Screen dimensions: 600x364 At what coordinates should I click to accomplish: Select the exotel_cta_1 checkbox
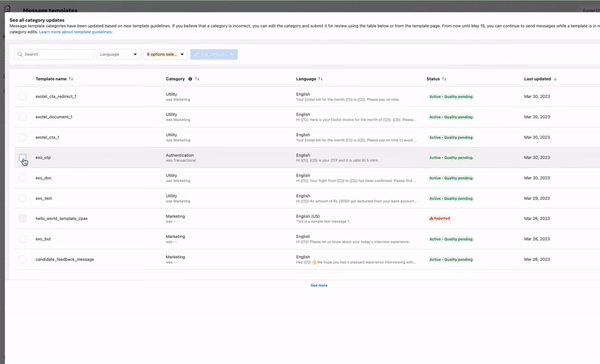[23, 137]
